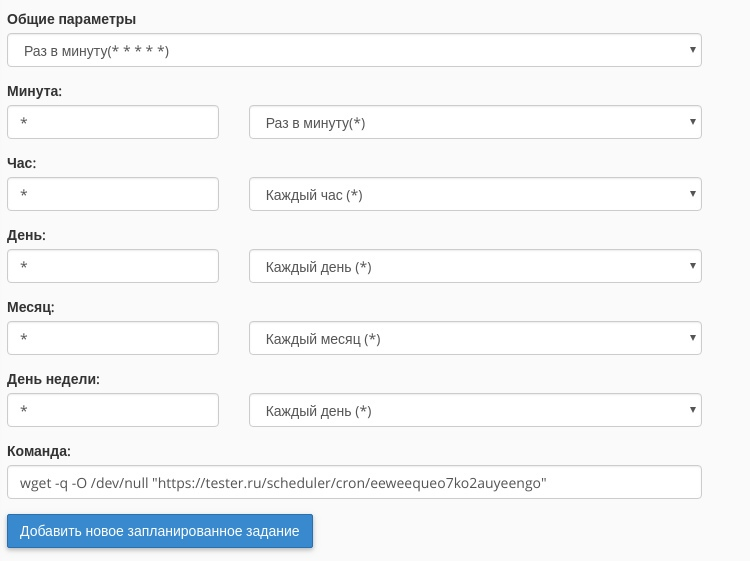This screenshot has height=561, width=750.
Task: Click the "День:" field label
Action: pyautogui.click(x=27, y=235)
